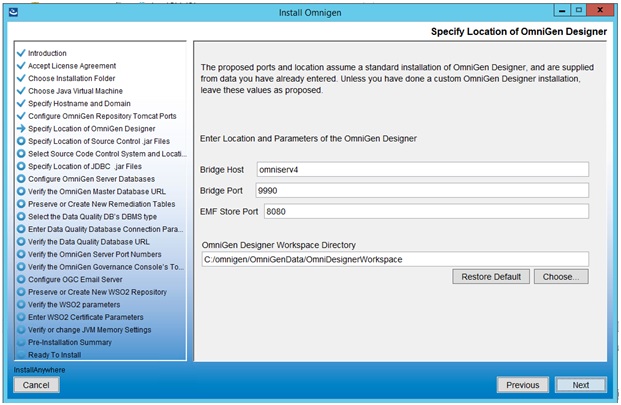Image resolution: width=621 pixels, height=405 pixels.
Task: Maximize the Install Omnigen window
Action: (x=578, y=10)
